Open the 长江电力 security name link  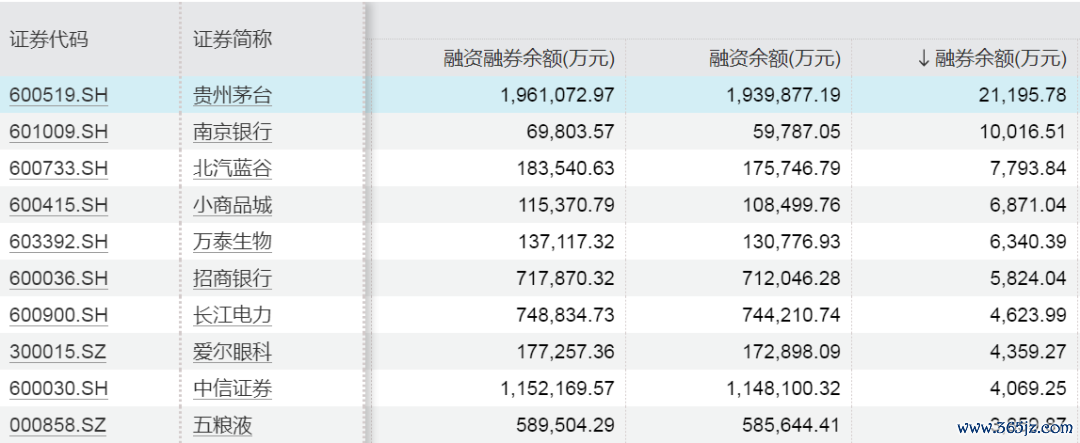pyautogui.click(x=232, y=315)
